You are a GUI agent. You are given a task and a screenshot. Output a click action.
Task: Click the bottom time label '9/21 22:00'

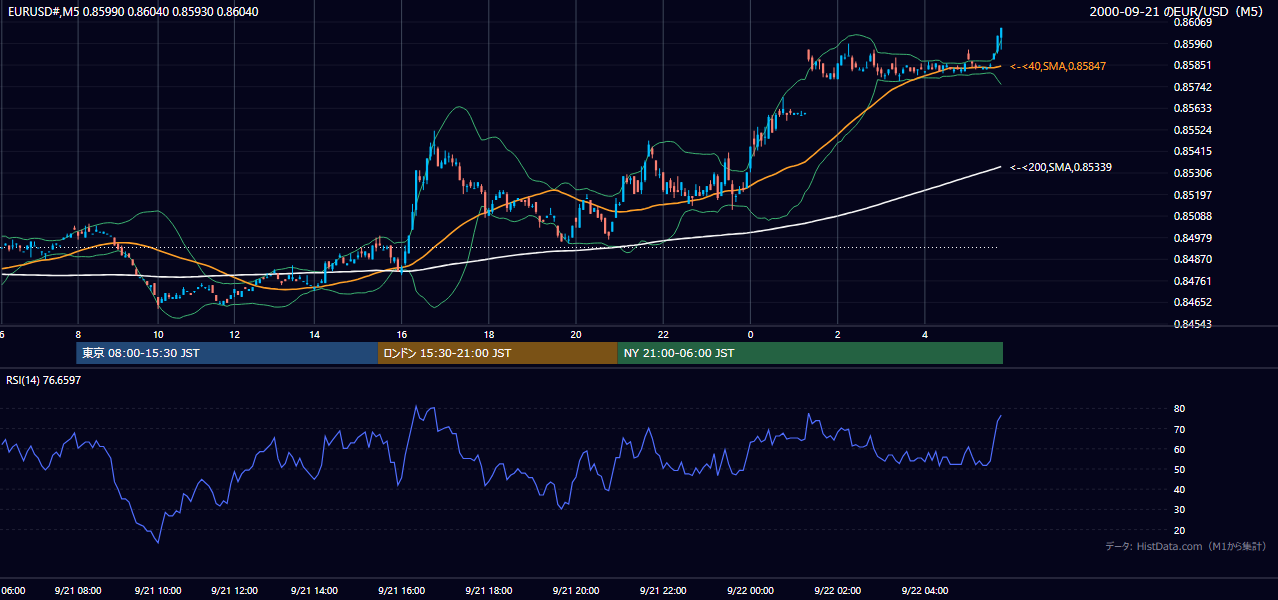(x=663, y=590)
